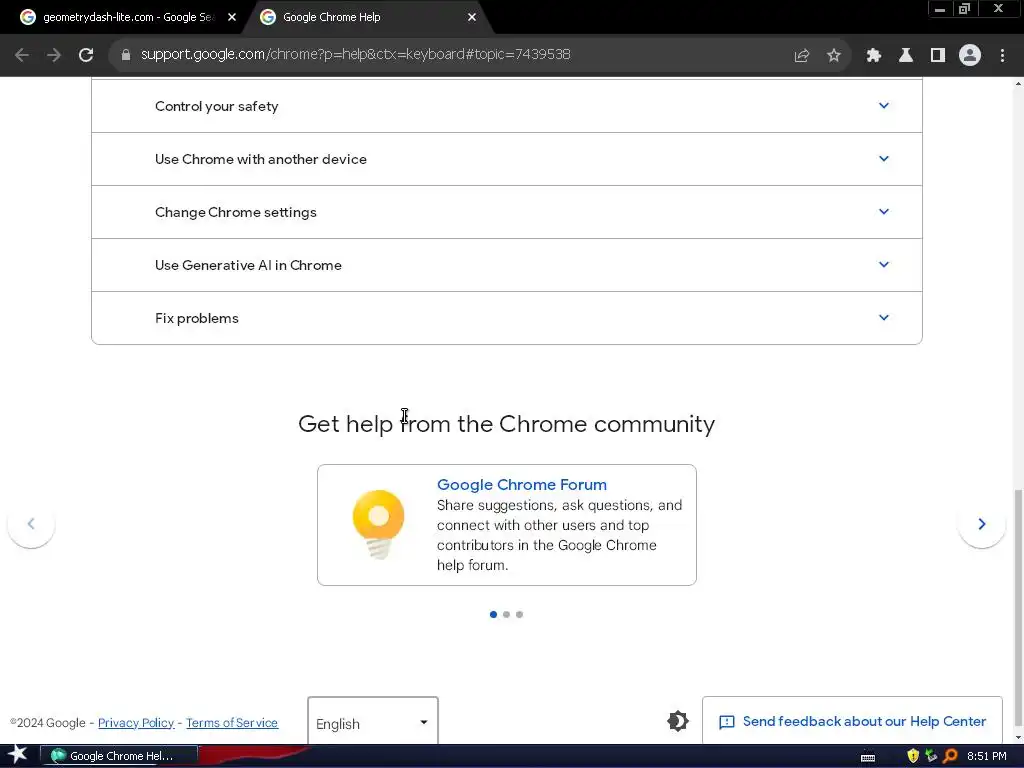Image resolution: width=1024 pixels, height=768 pixels.
Task: Expand the Fix problems section
Action: (x=507, y=318)
